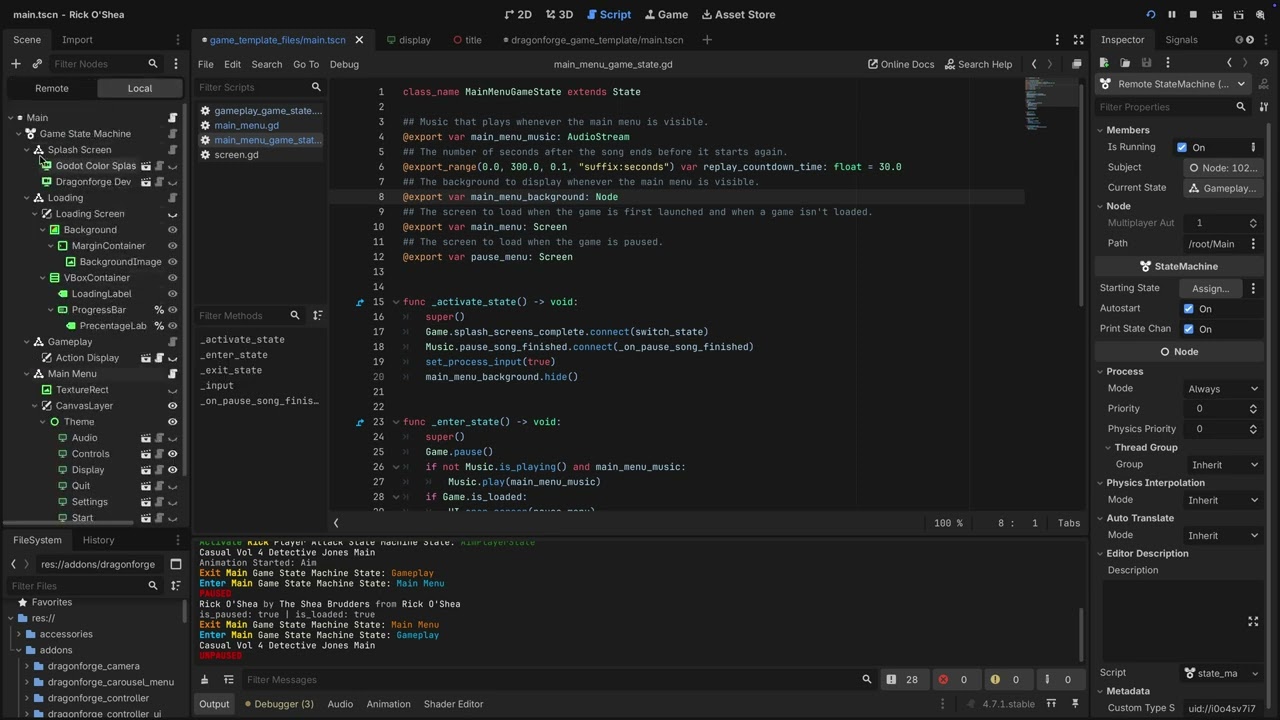Open the Debug menu in script editor

344,64
